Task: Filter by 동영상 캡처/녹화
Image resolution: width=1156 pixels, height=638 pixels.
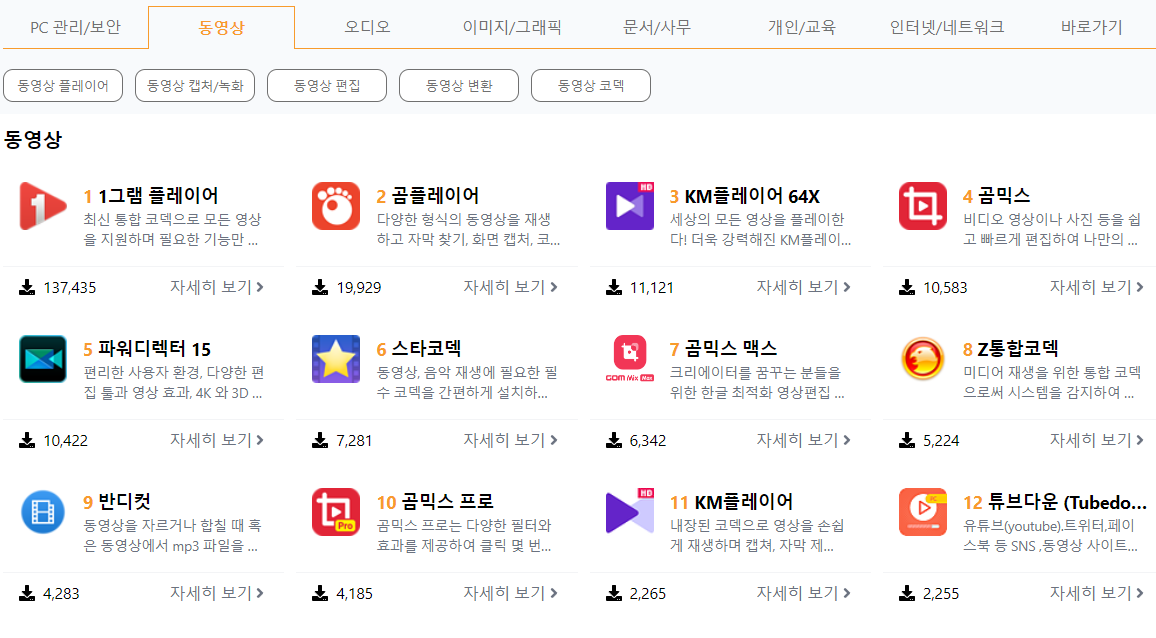Action: click(x=195, y=86)
